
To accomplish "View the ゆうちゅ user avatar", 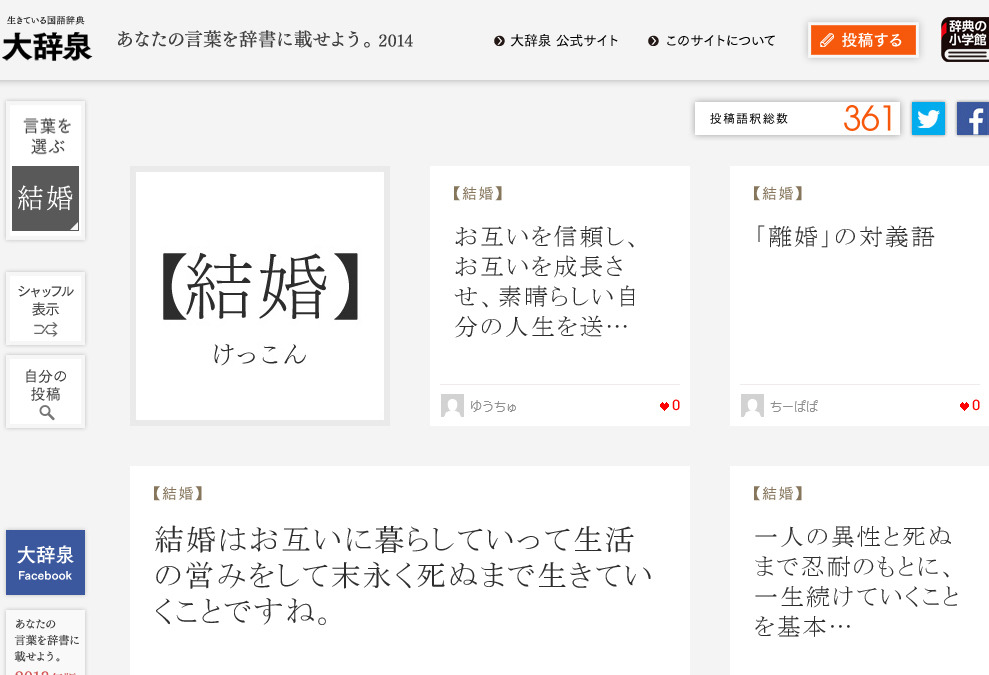I will click(452, 406).
